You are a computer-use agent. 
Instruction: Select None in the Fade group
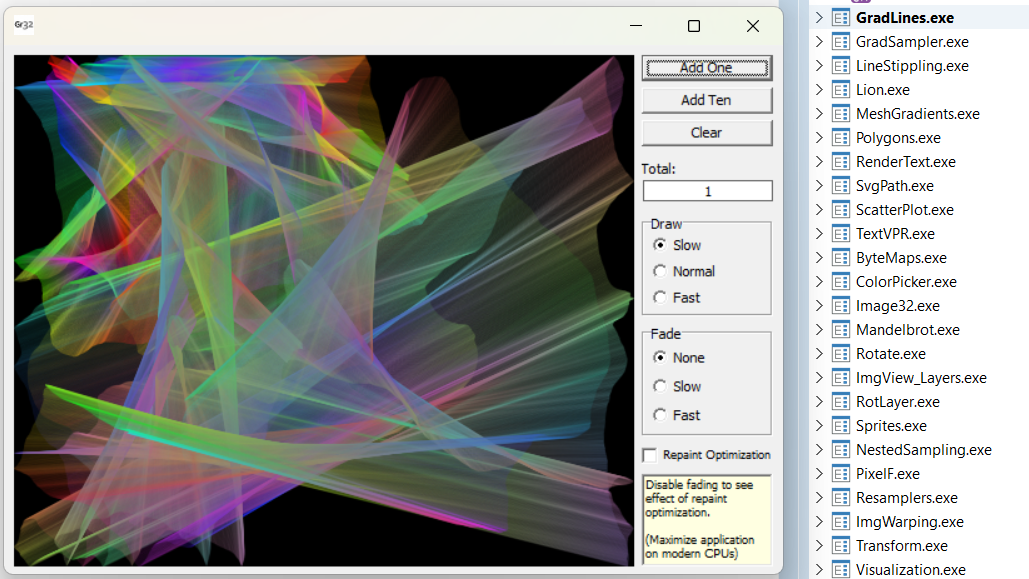pos(660,358)
